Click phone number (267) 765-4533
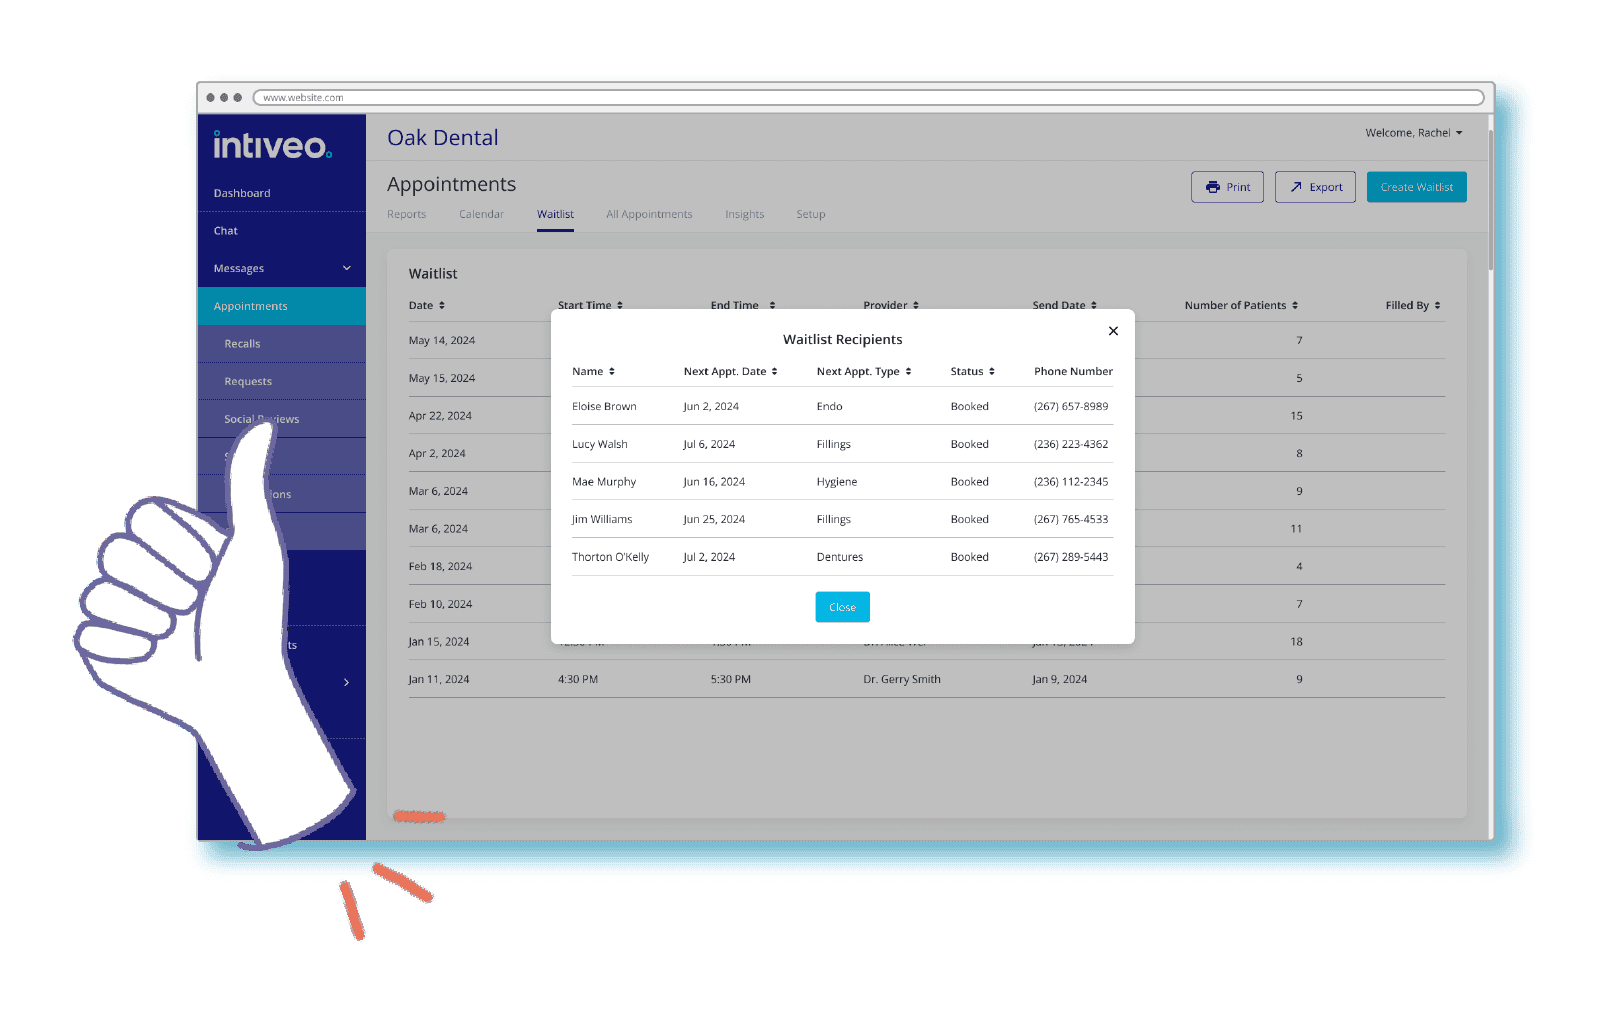Image resolution: width=1619 pixels, height=1013 pixels. [1071, 520]
